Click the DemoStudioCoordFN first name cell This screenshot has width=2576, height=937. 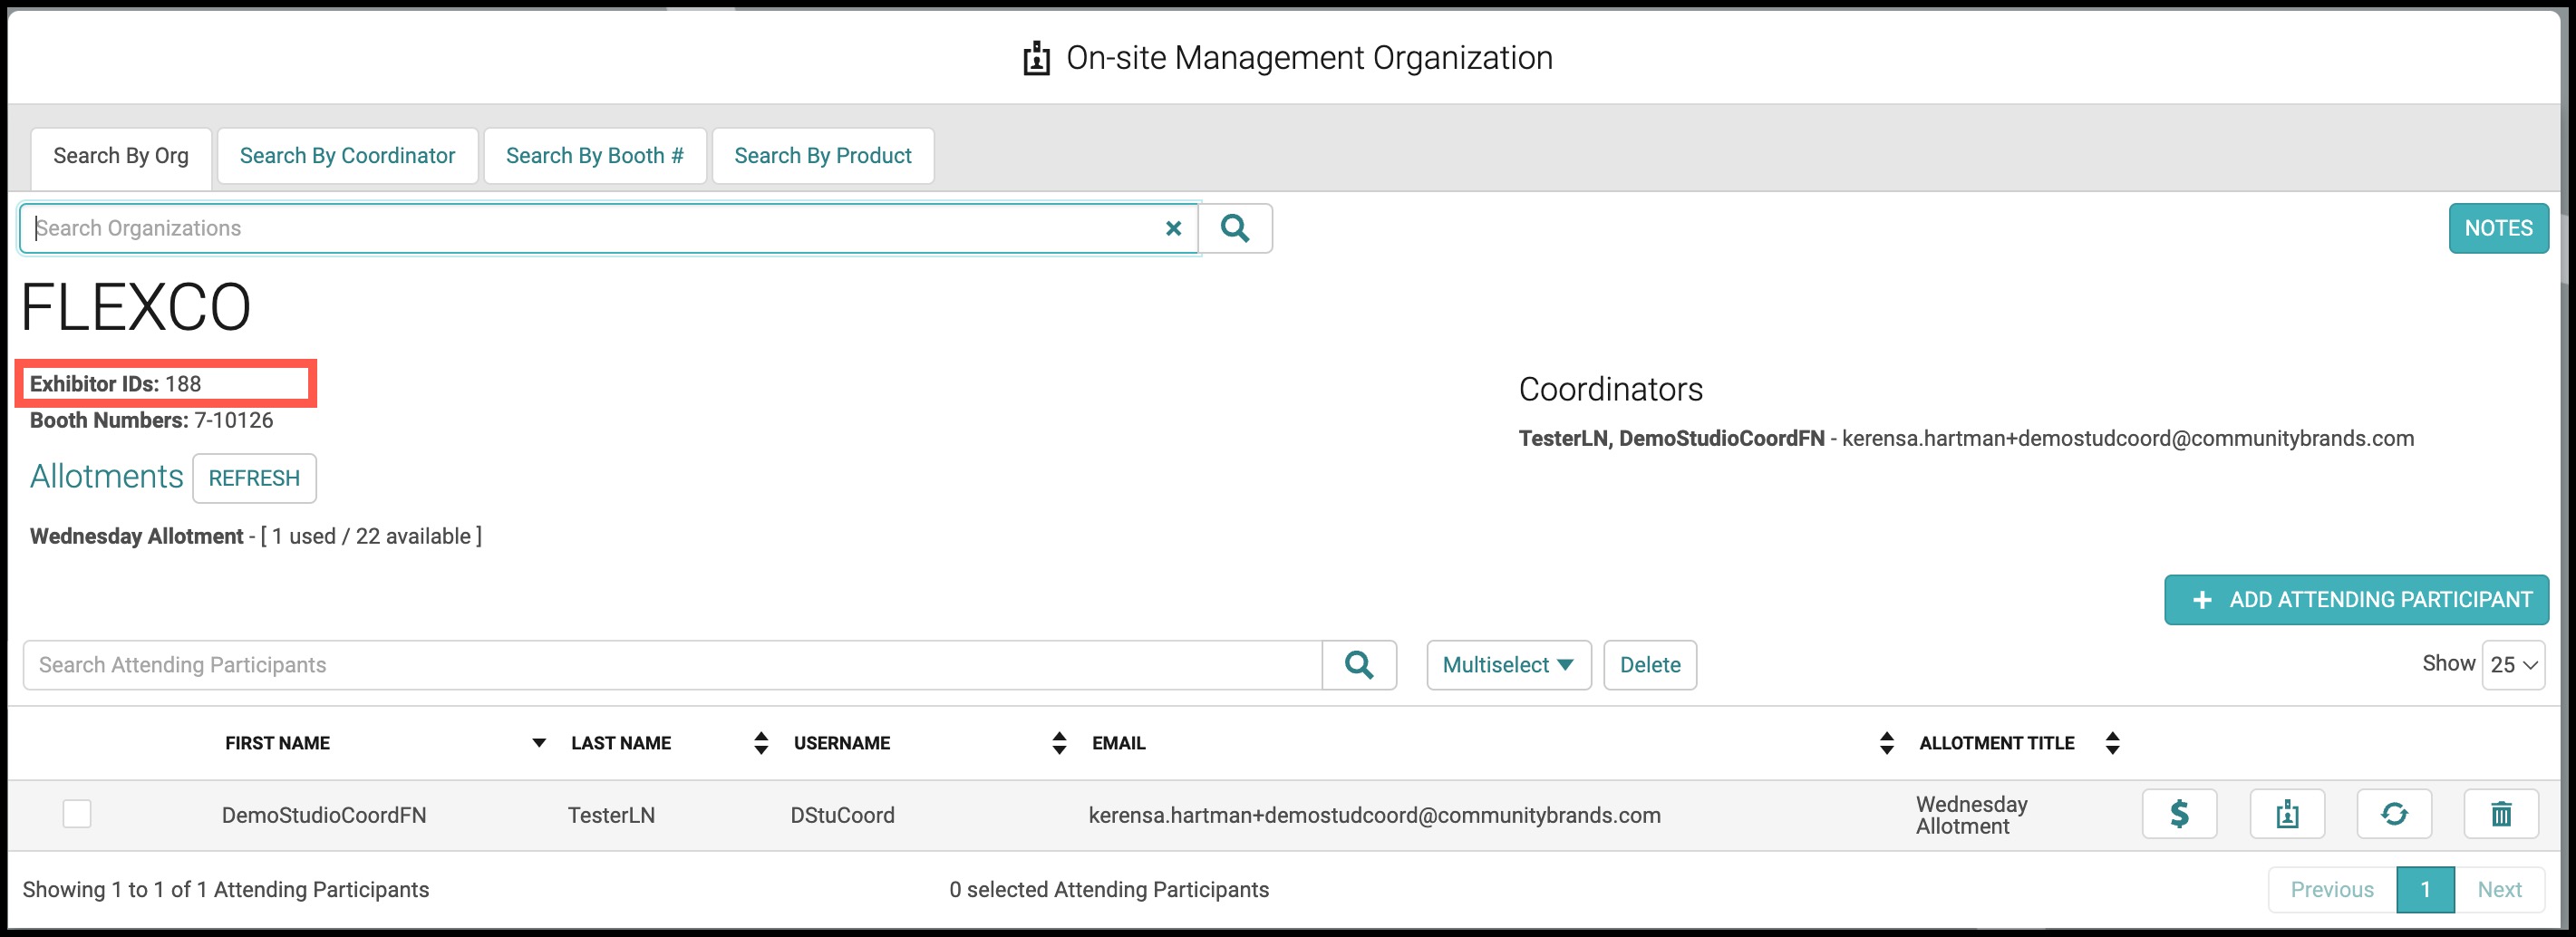[324, 815]
